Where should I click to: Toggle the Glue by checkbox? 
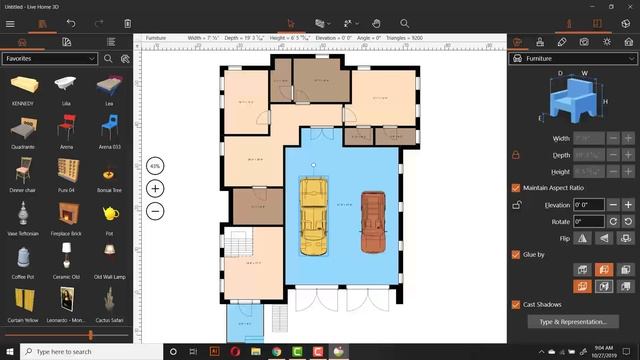point(516,255)
